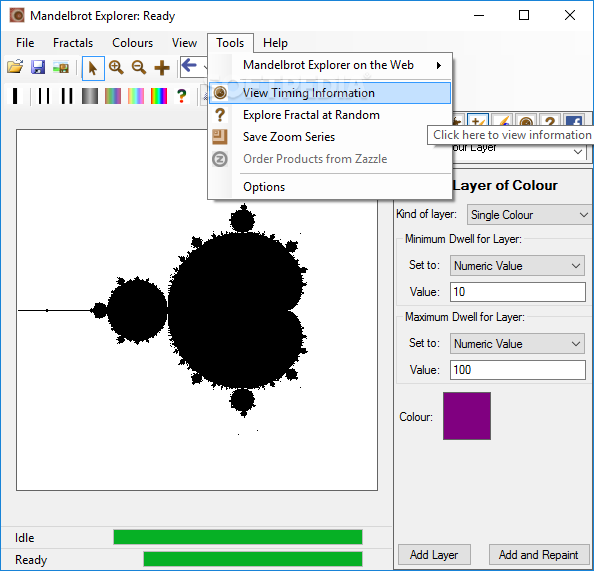This screenshot has width=594, height=571.
Task: Open Maximum Dwell Set to dropdown
Action: tap(517, 344)
